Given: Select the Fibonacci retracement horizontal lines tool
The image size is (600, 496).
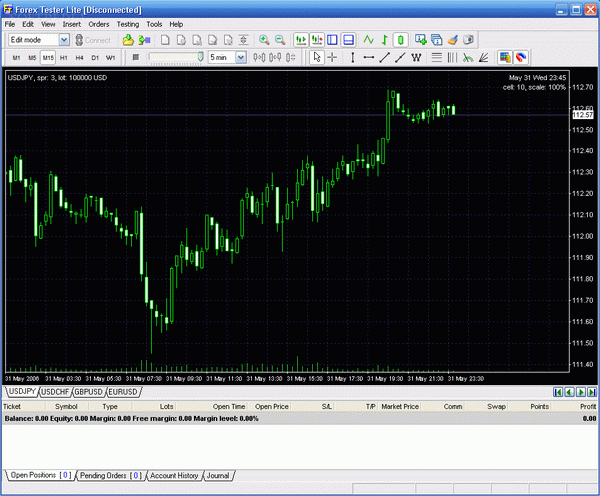Looking at the screenshot, I should tap(437, 57).
